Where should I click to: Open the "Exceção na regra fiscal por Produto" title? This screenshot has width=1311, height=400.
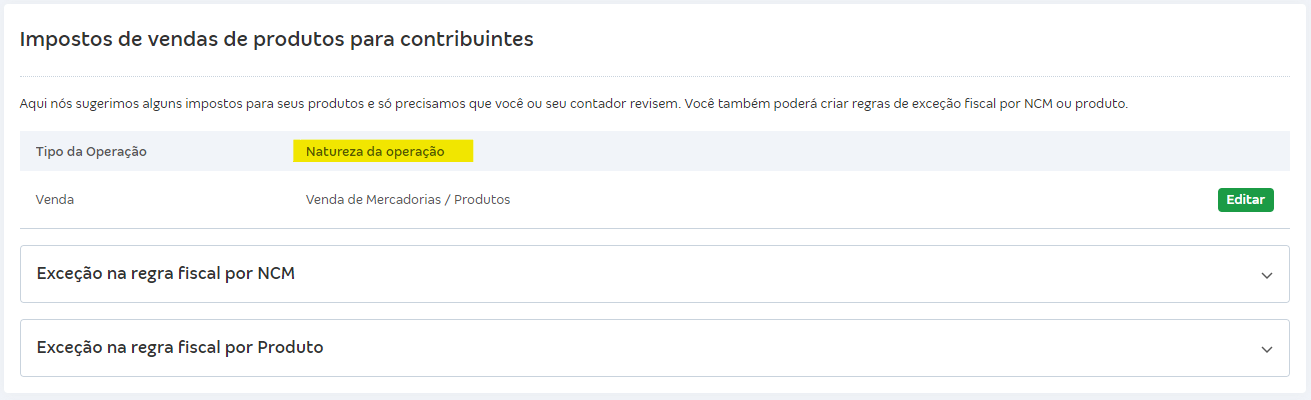coord(179,347)
